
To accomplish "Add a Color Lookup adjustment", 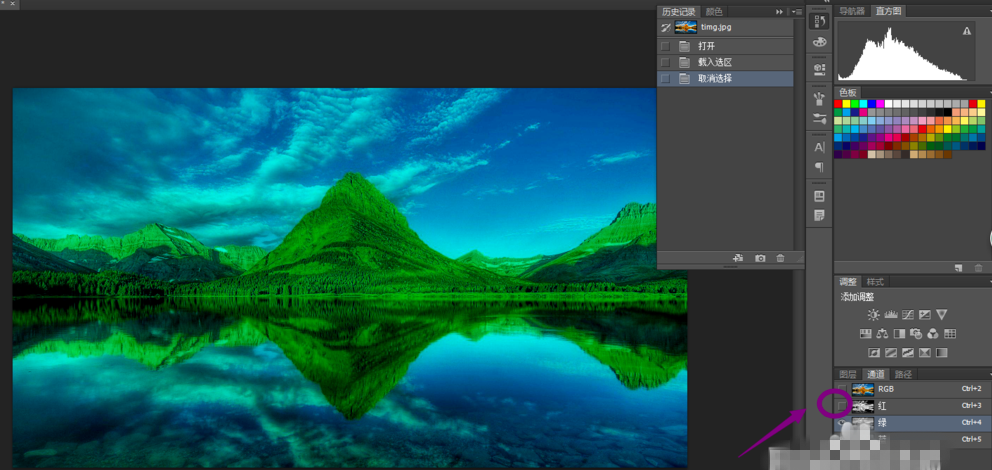I will 950,333.
